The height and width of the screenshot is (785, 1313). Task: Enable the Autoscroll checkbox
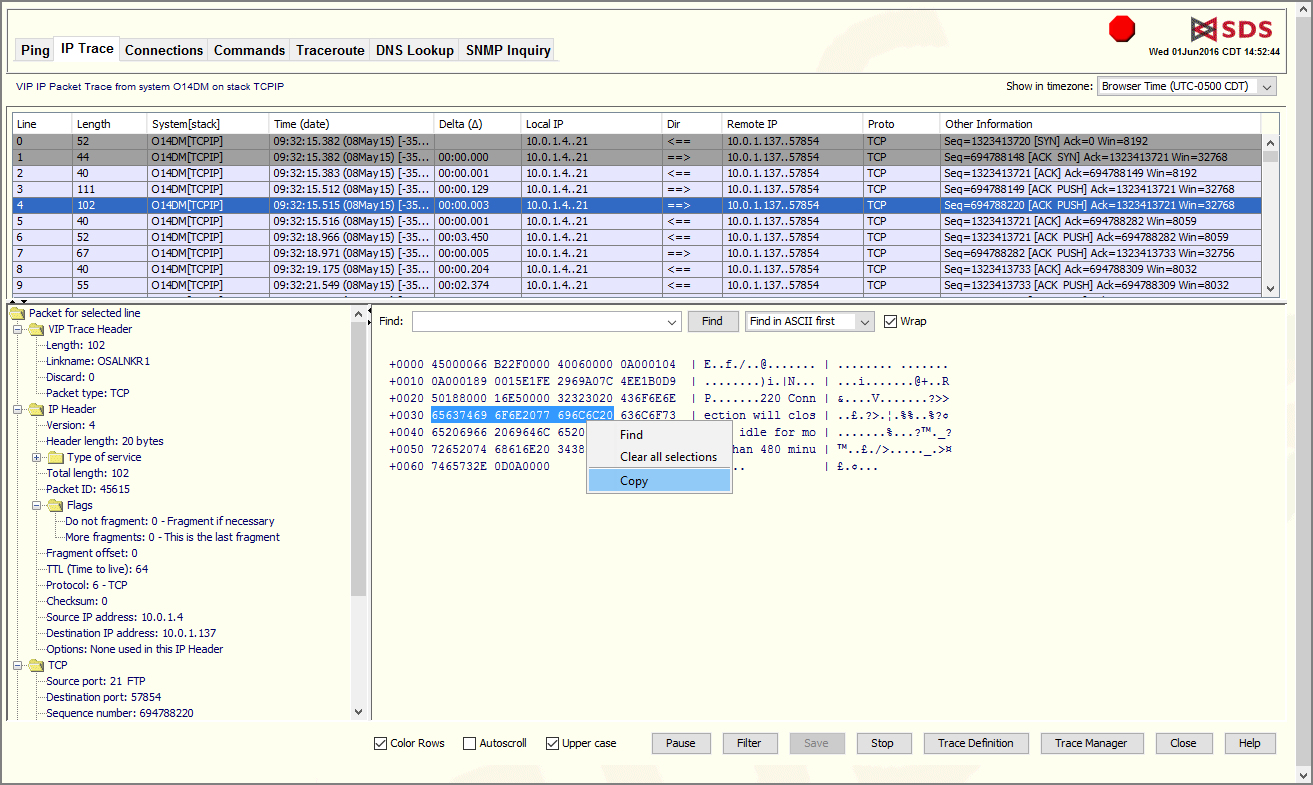click(469, 743)
